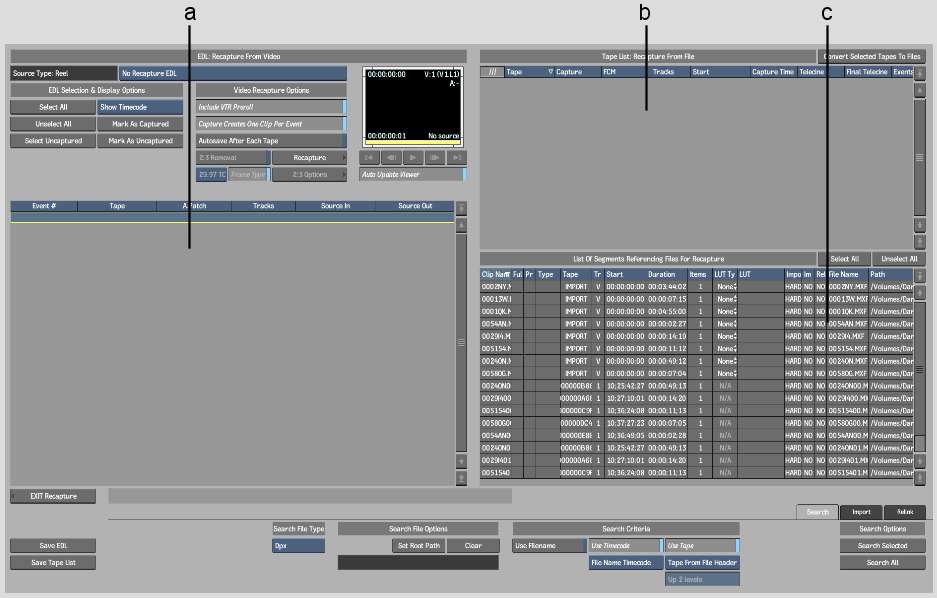Click the play button under the viewer
The width and height of the screenshot is (937, 598).
pos(413,158)
